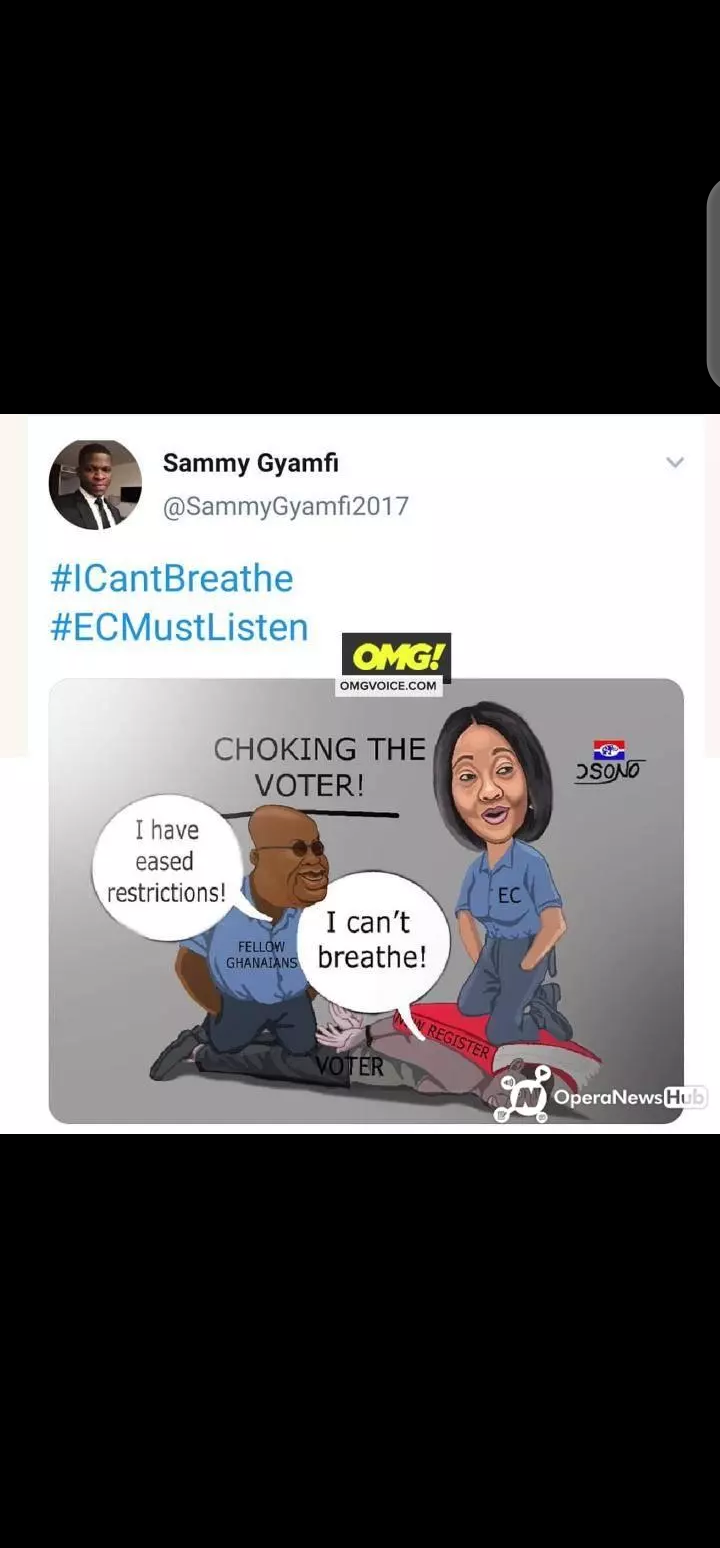720x1548 pixels.
Task: Open the cartoon image thumbnail
Action: click(366, 901)
